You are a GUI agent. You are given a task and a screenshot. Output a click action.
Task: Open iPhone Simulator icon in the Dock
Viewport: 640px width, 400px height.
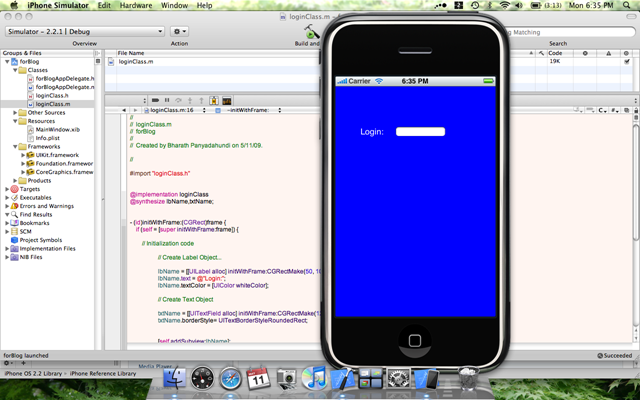[x=427, y=378]
